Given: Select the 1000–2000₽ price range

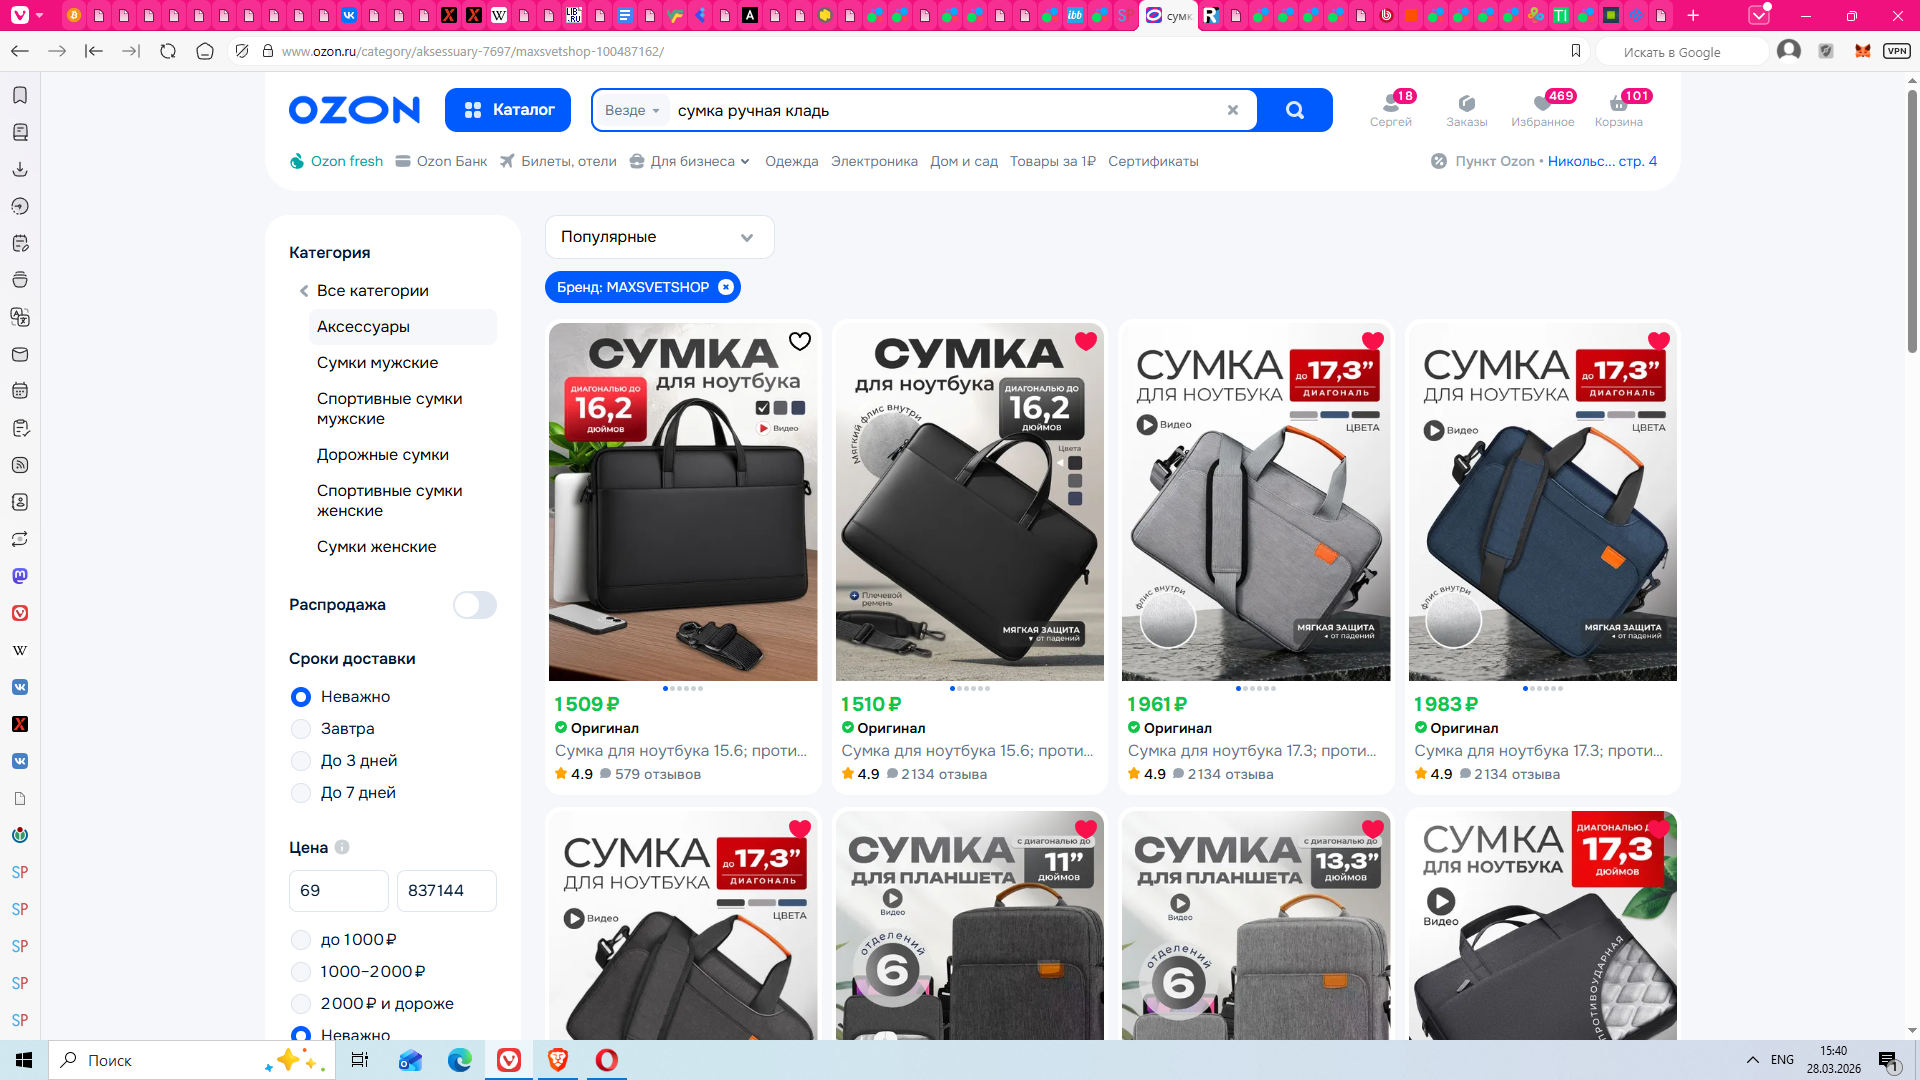Looking at the screenshot, I should tap(301, 972).
